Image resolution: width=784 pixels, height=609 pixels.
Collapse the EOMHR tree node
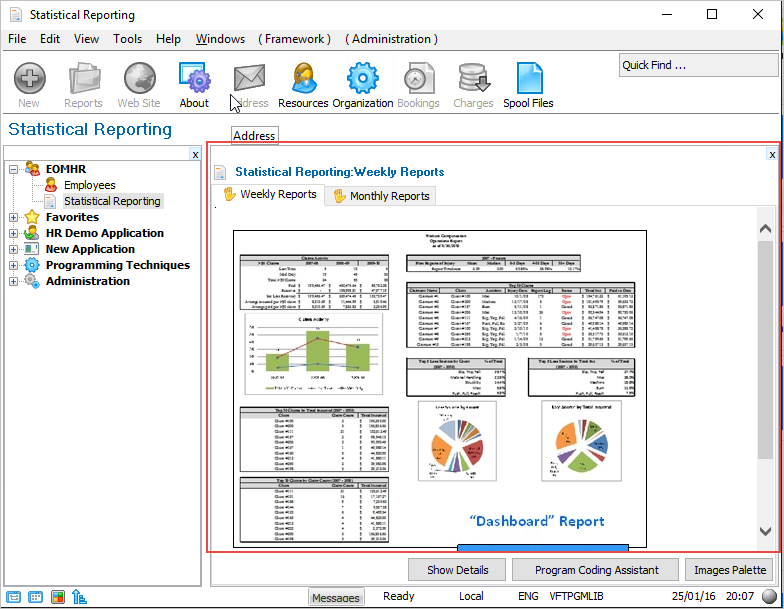[14, 169]
